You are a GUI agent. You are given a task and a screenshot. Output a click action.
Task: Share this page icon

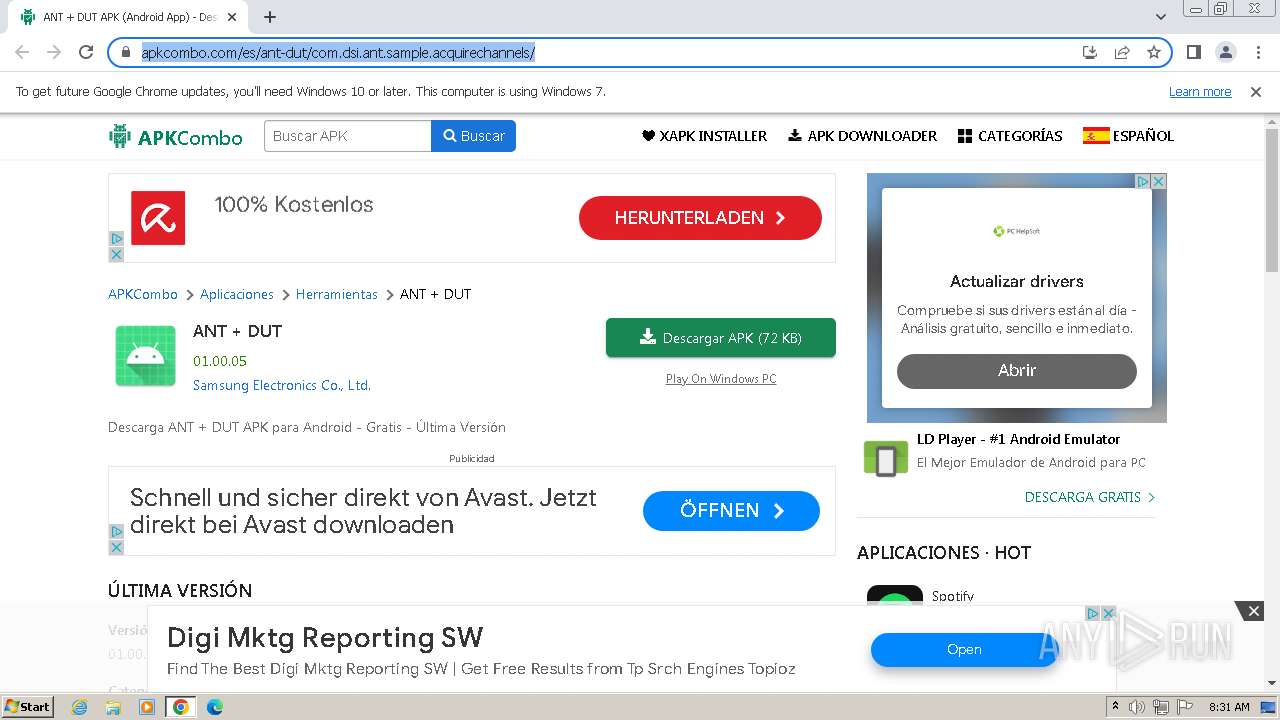(x=1122, y=52)
